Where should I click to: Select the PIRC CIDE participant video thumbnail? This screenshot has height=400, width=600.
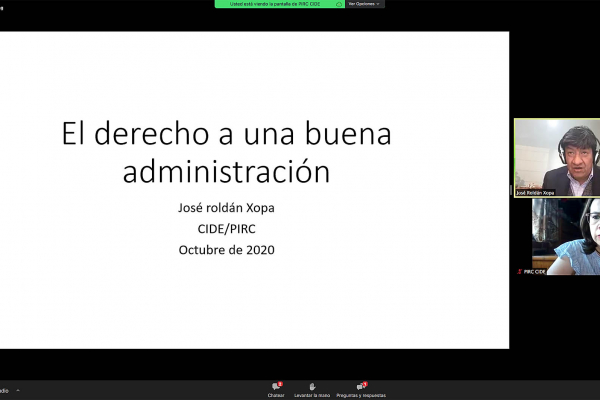pyautogui.click(x=566, y=237)
